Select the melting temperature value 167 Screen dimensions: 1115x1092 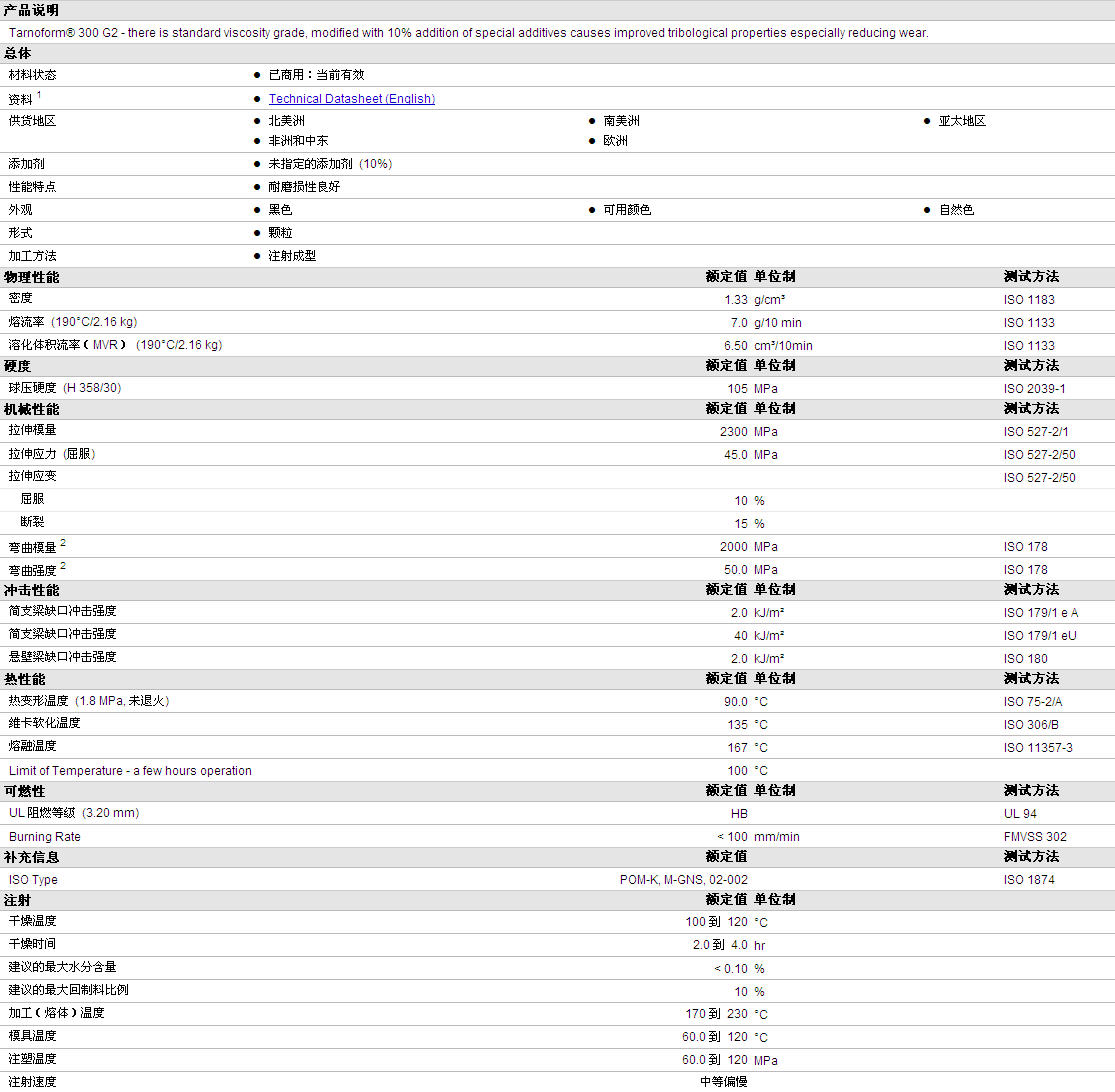tap(737, 748)
